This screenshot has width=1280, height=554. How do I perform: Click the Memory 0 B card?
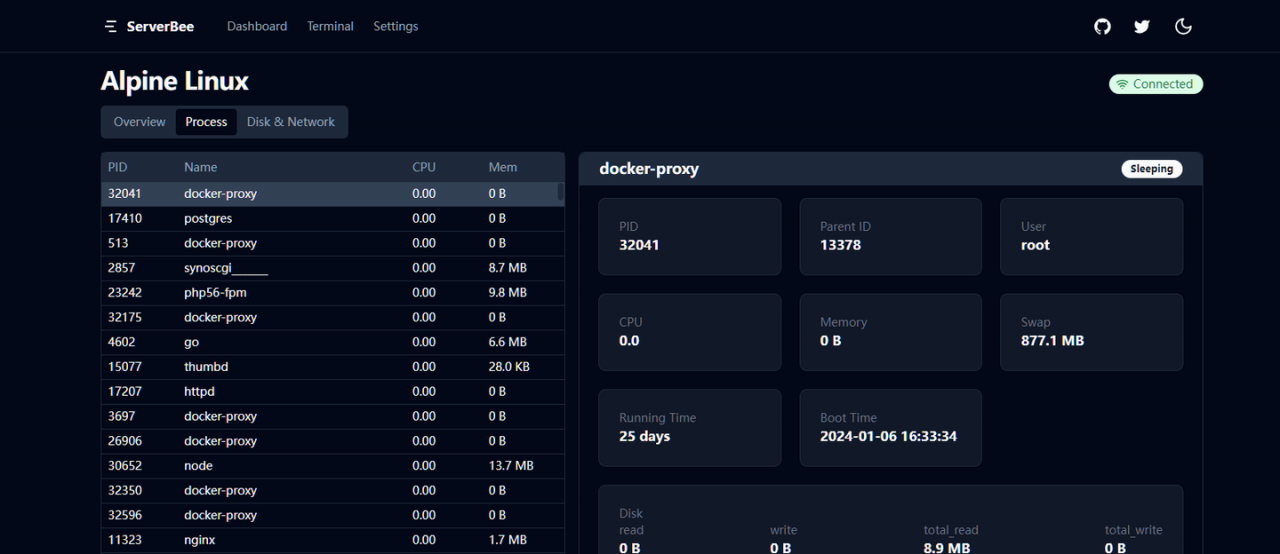pos(890,332)
